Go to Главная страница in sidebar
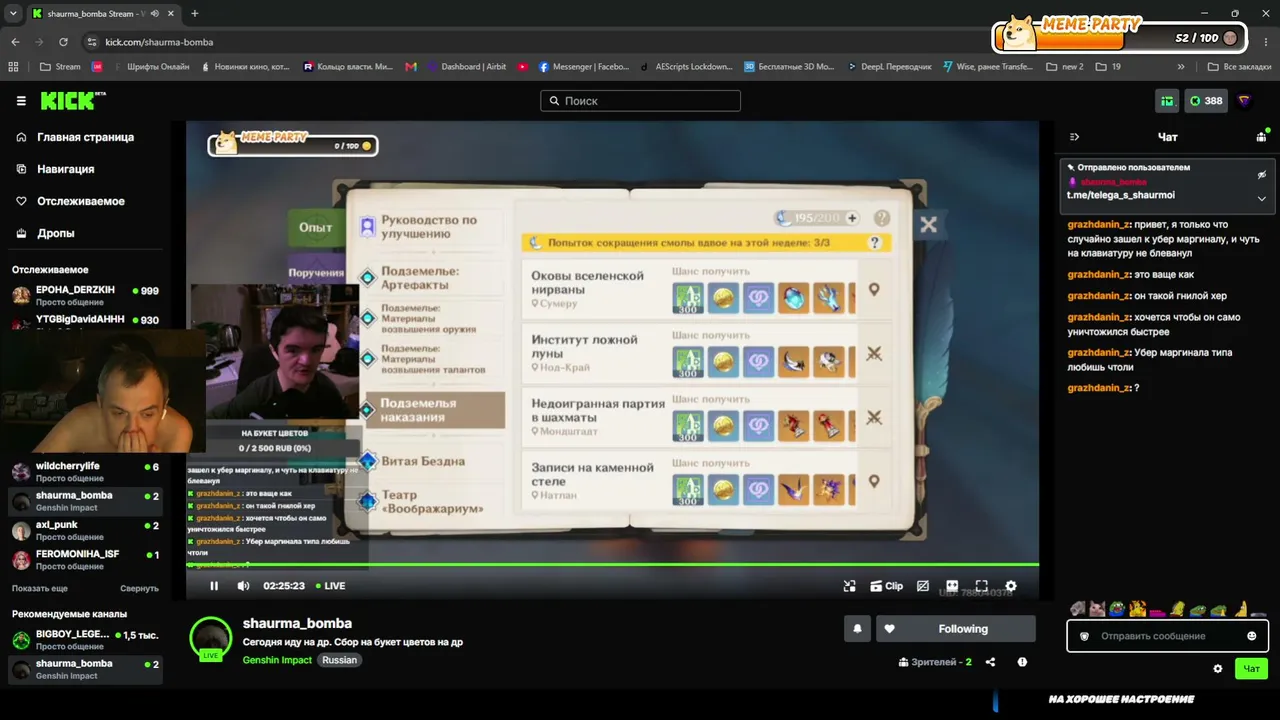Viewport: 1280px width, 720px height. [x=85, y=137]
